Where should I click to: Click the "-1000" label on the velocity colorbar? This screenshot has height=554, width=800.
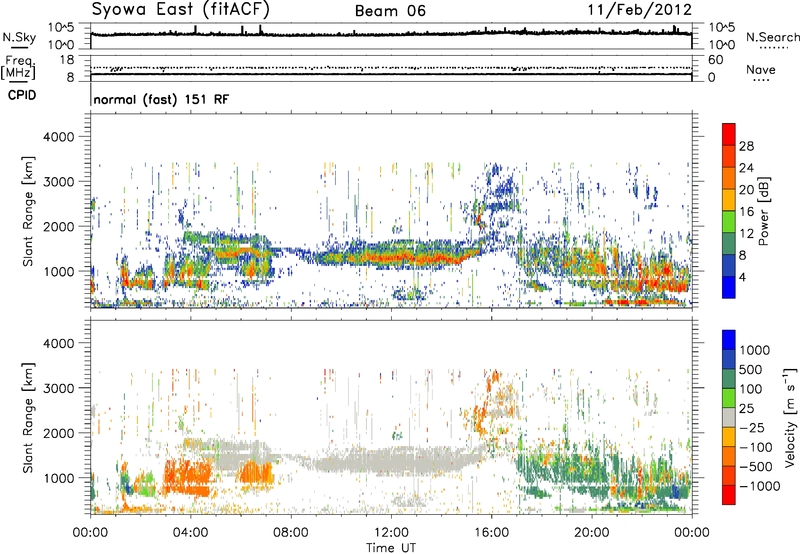[x=760, y=486]
